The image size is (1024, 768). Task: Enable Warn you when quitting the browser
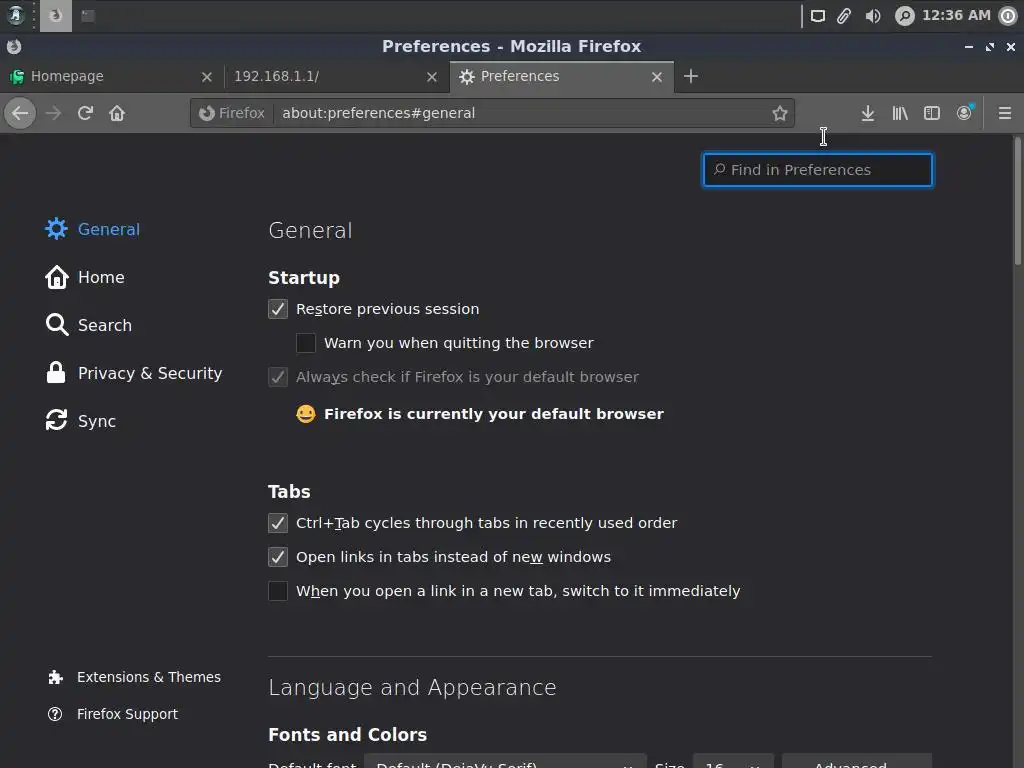click(x=306, y=343)
